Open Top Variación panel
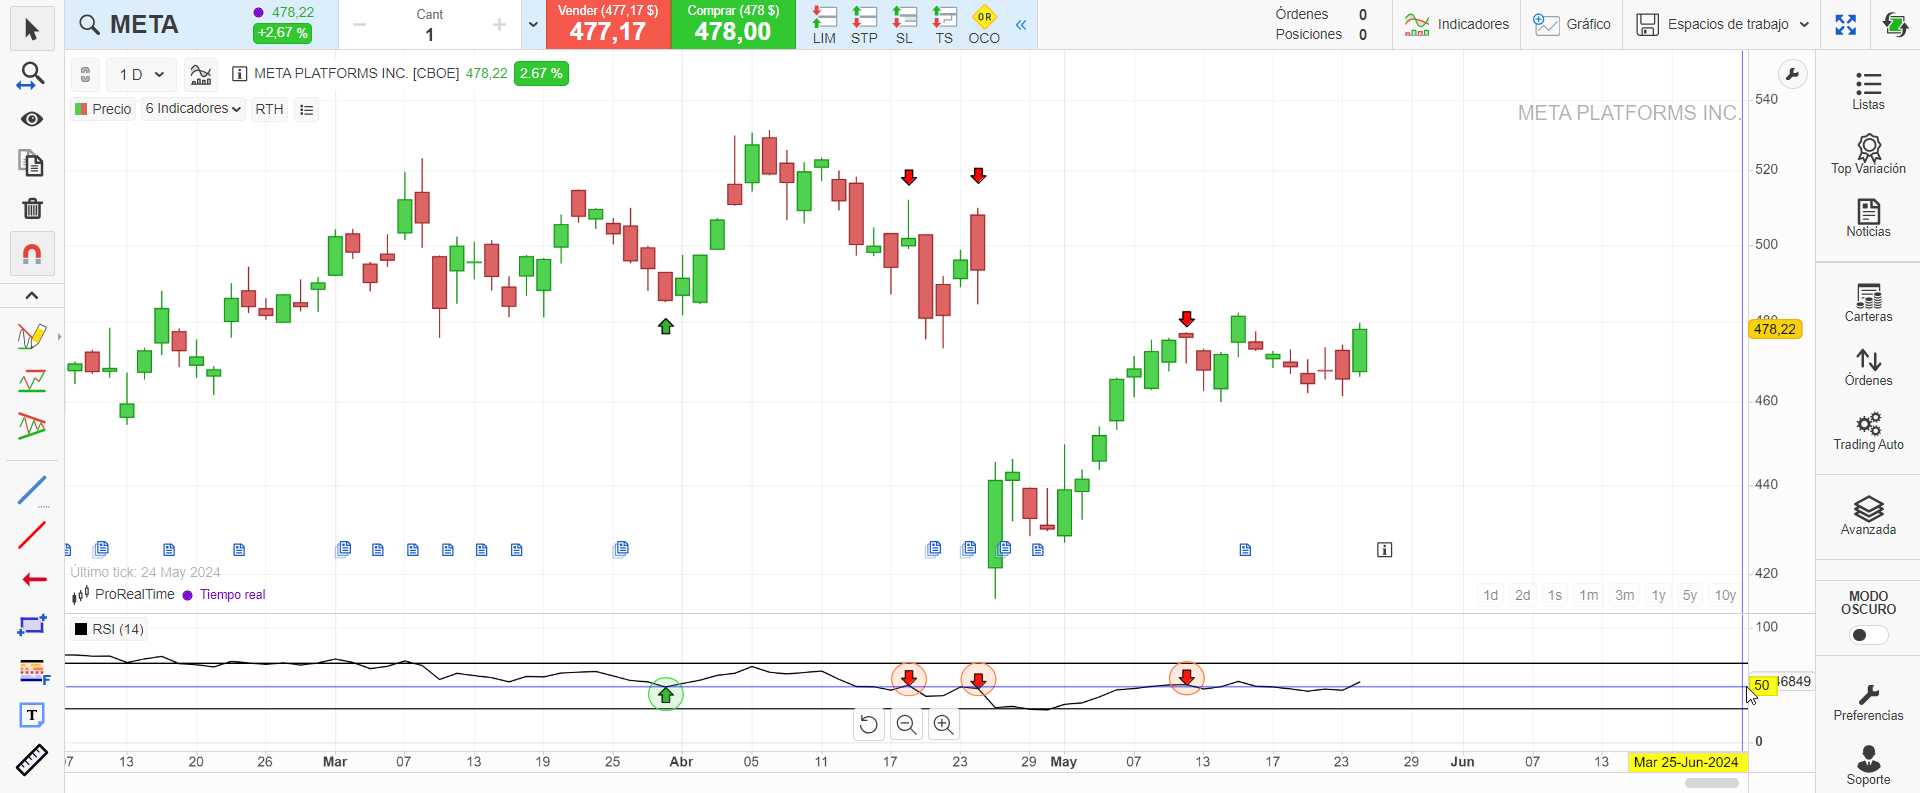The height and width of the screenshot is (793, 1920). pyautogui.click(x=1868, y=155)
